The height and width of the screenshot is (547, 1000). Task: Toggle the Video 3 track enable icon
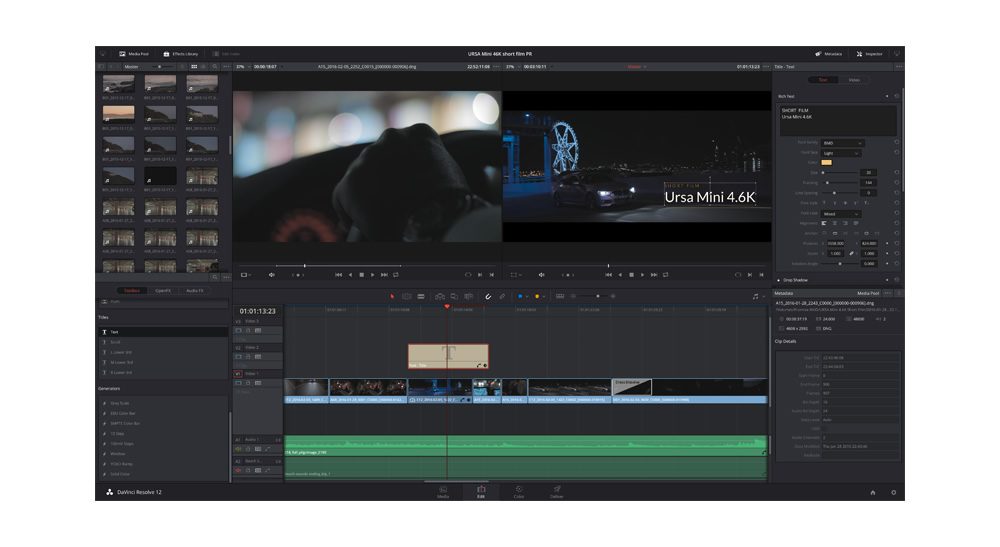tap(238, 330)
